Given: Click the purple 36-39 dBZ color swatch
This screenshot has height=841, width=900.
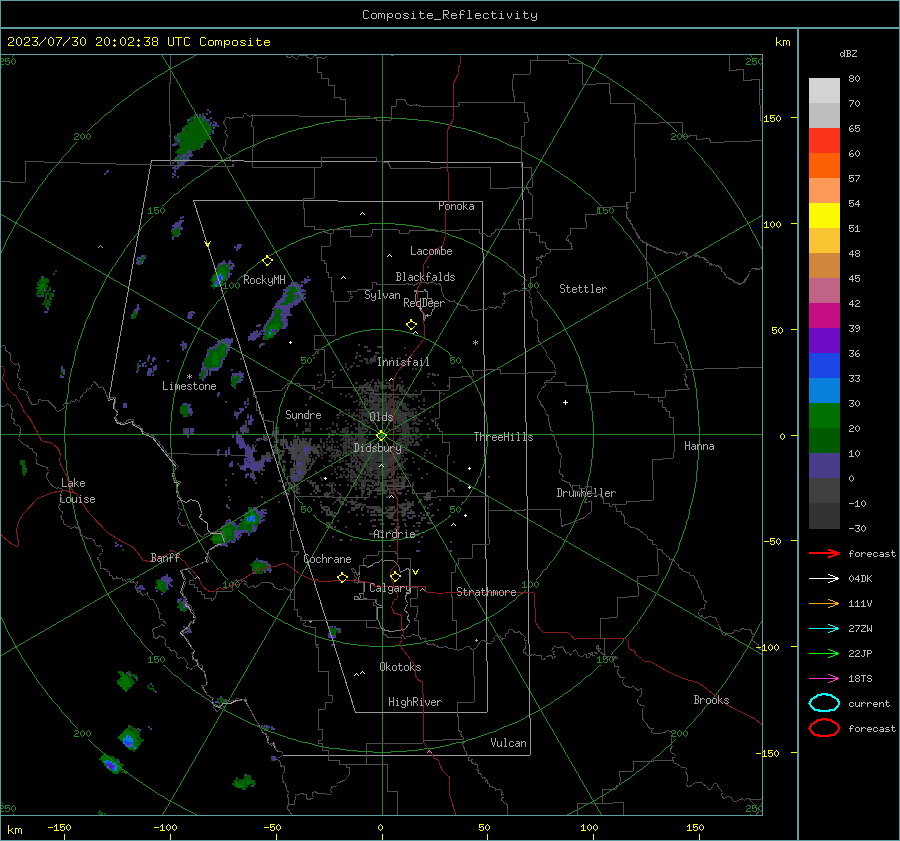Looking at the screenshot, I should coord(824,340).
